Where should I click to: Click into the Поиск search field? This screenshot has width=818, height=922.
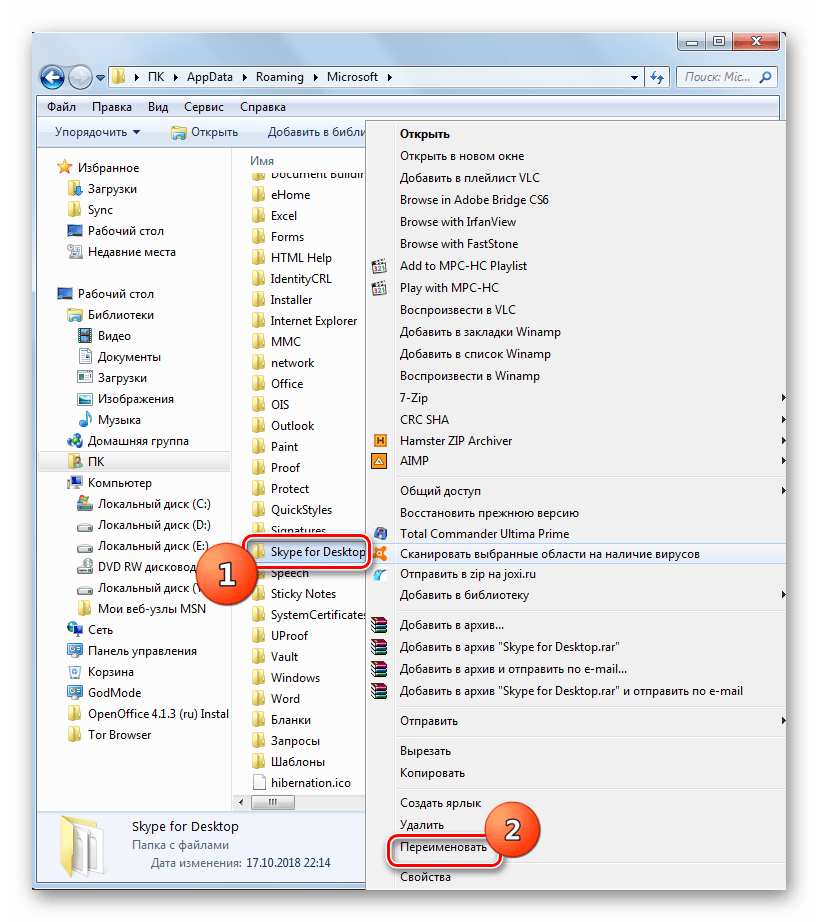tap(727, 77)
